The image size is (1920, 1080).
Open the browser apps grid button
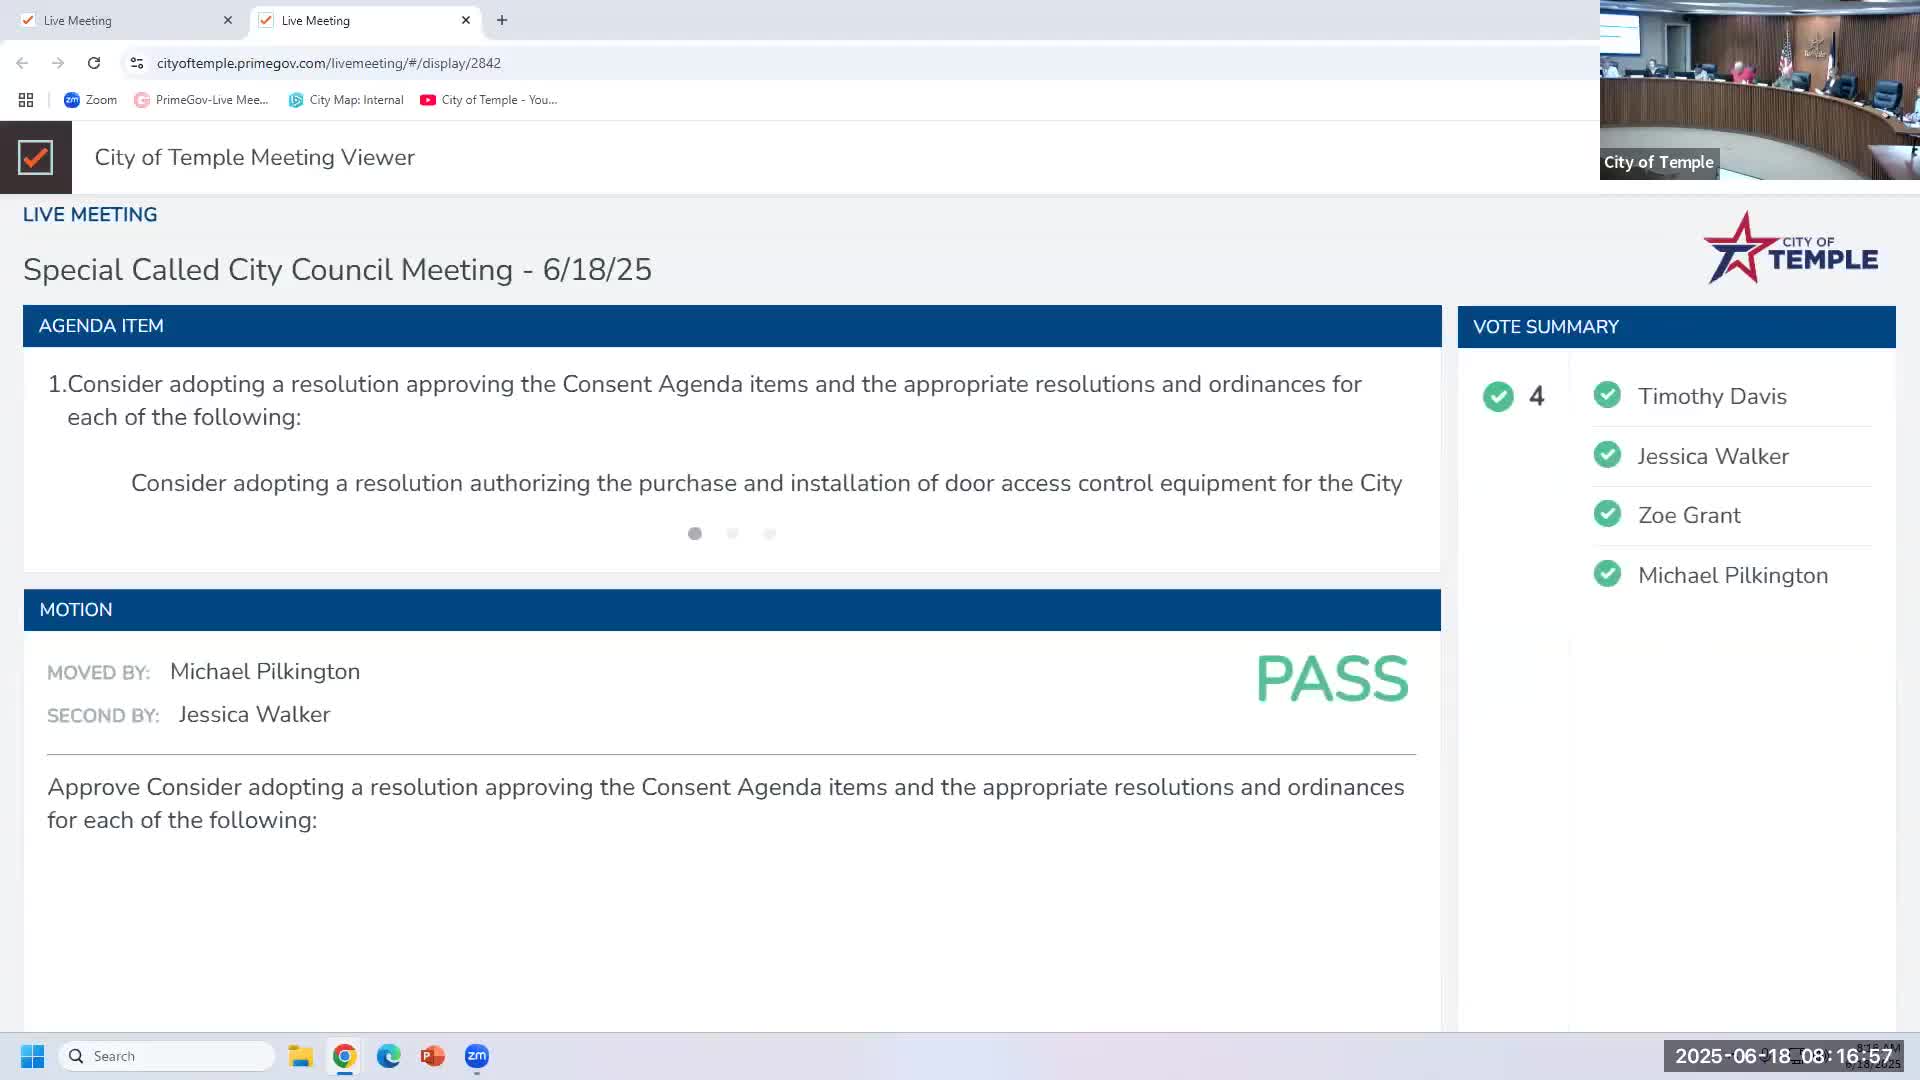point(26,100)
